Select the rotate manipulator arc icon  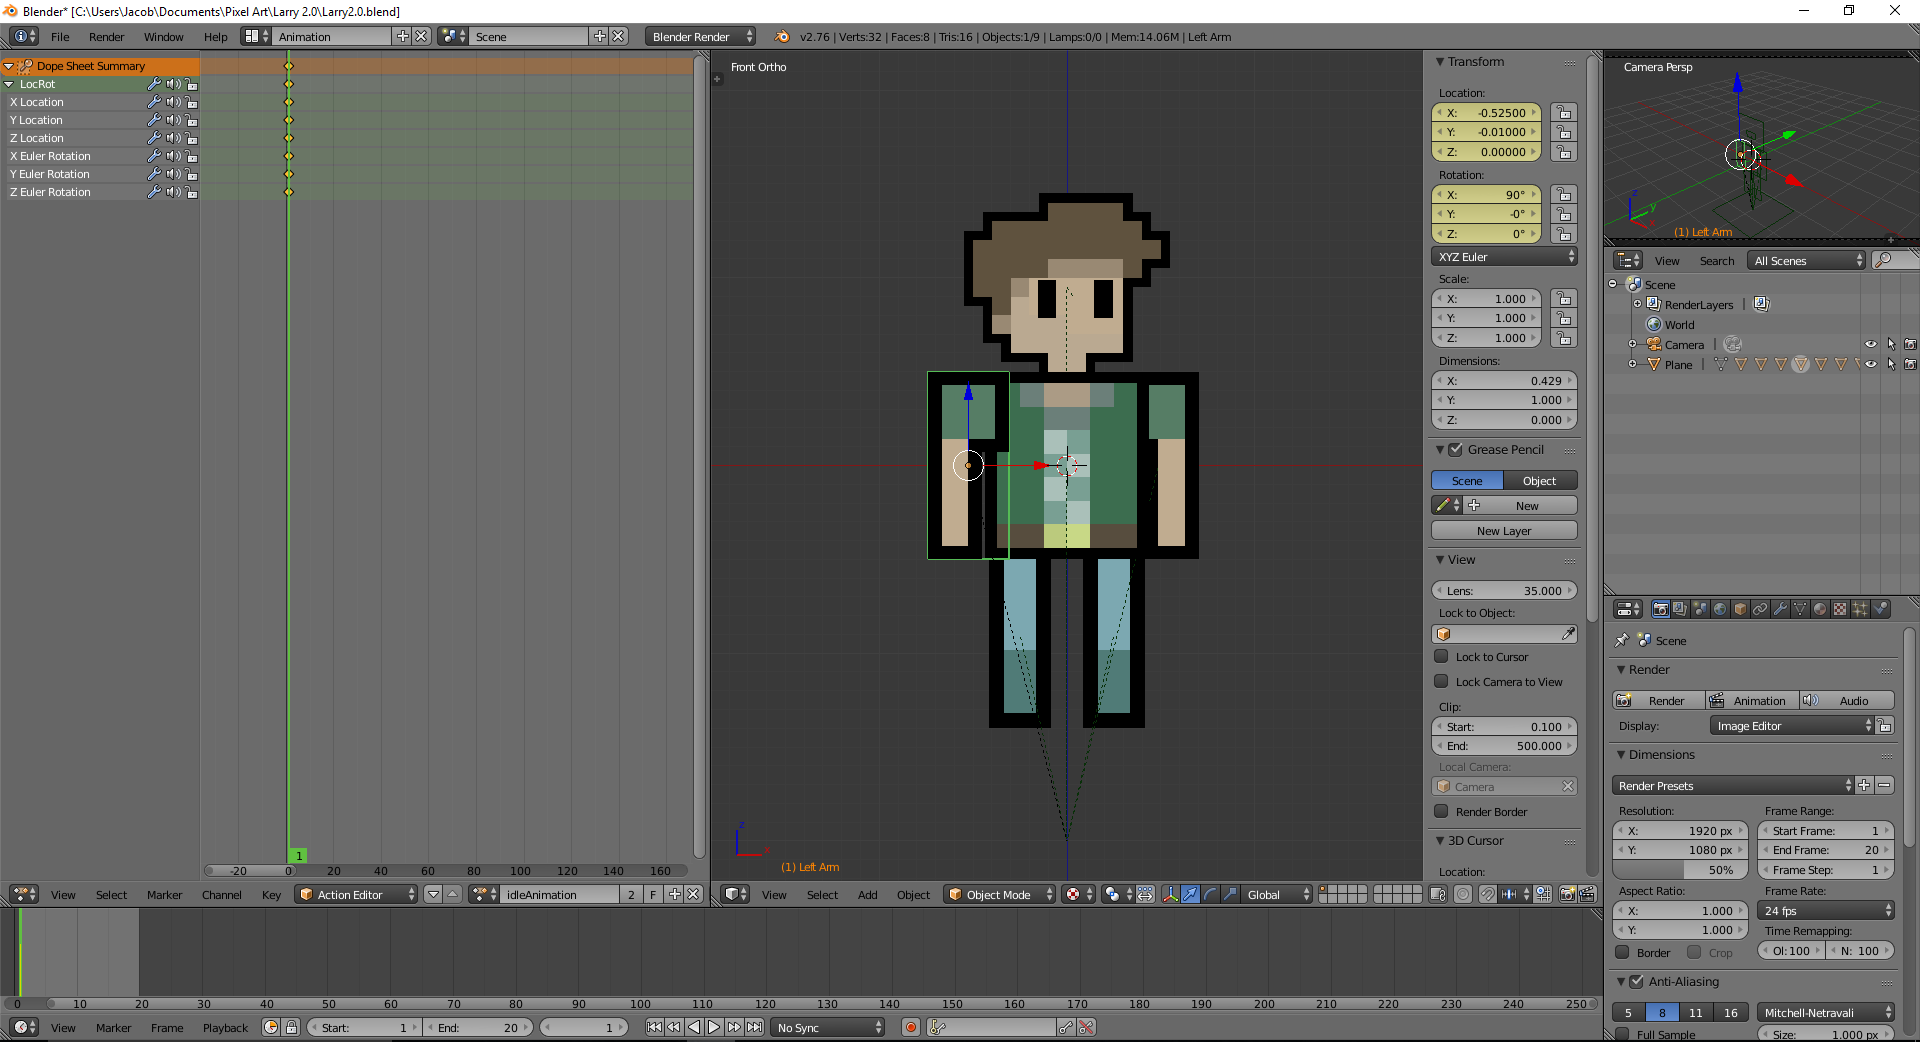[x=1210, y=894]
